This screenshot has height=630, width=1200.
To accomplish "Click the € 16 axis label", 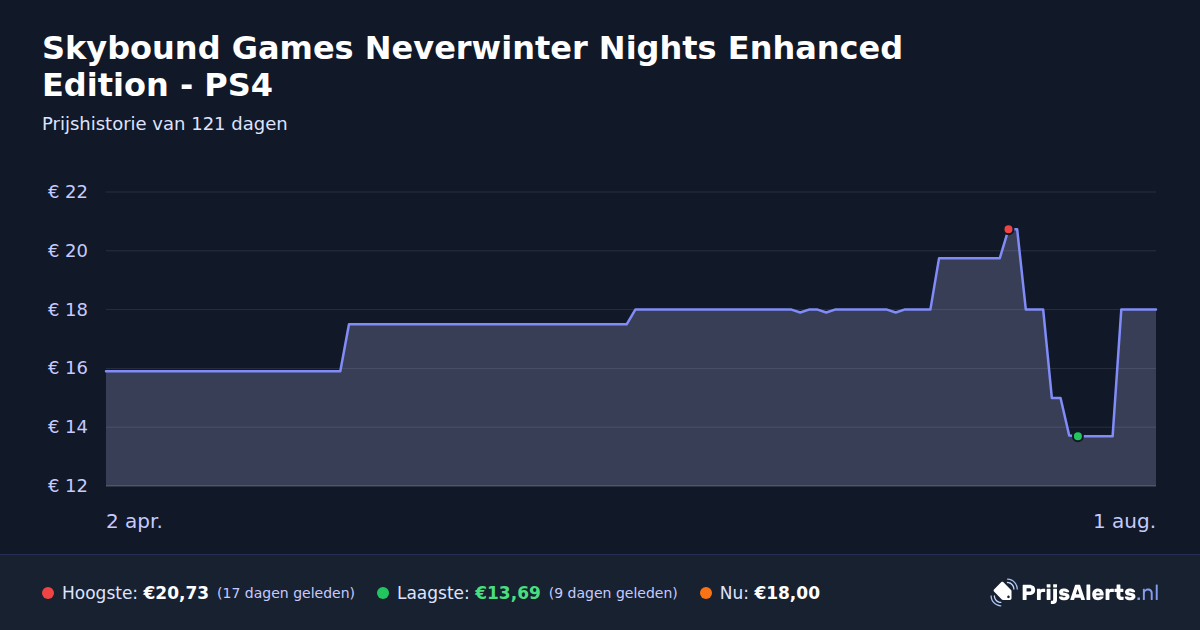I will pos(68,368).
